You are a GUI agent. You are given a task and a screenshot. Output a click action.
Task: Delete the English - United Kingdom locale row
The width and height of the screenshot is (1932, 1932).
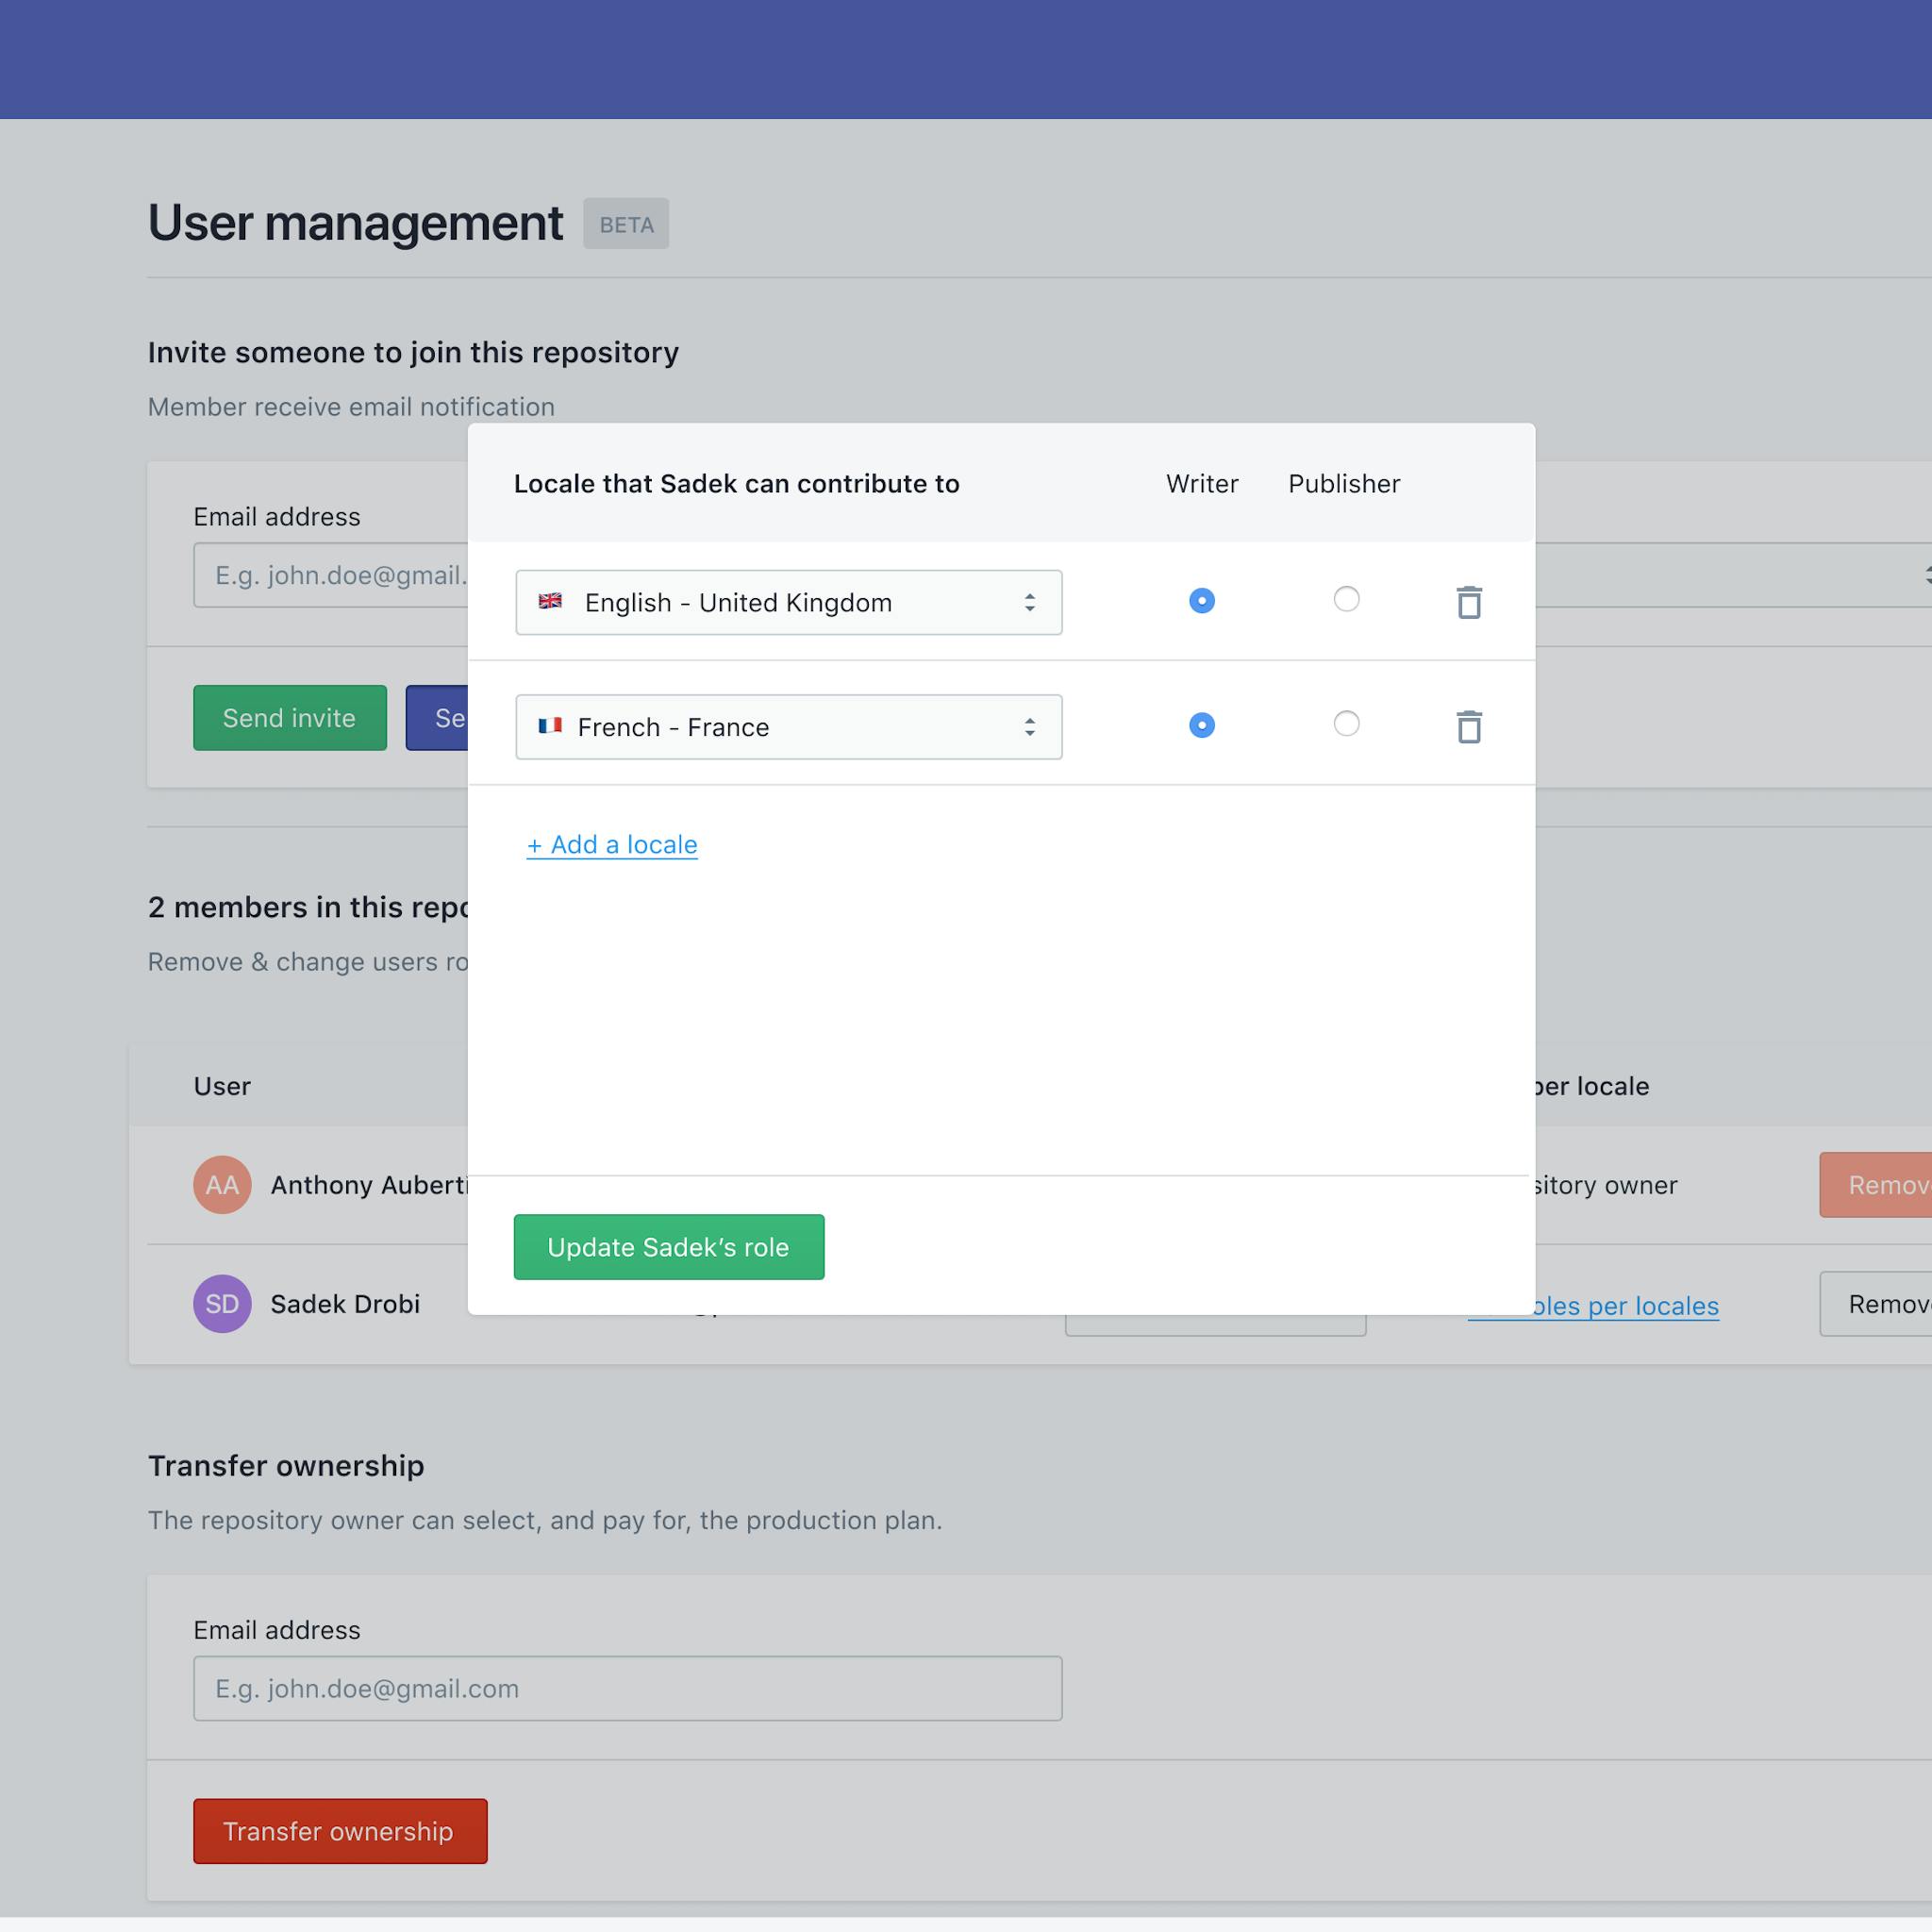tap(1468, 602)
